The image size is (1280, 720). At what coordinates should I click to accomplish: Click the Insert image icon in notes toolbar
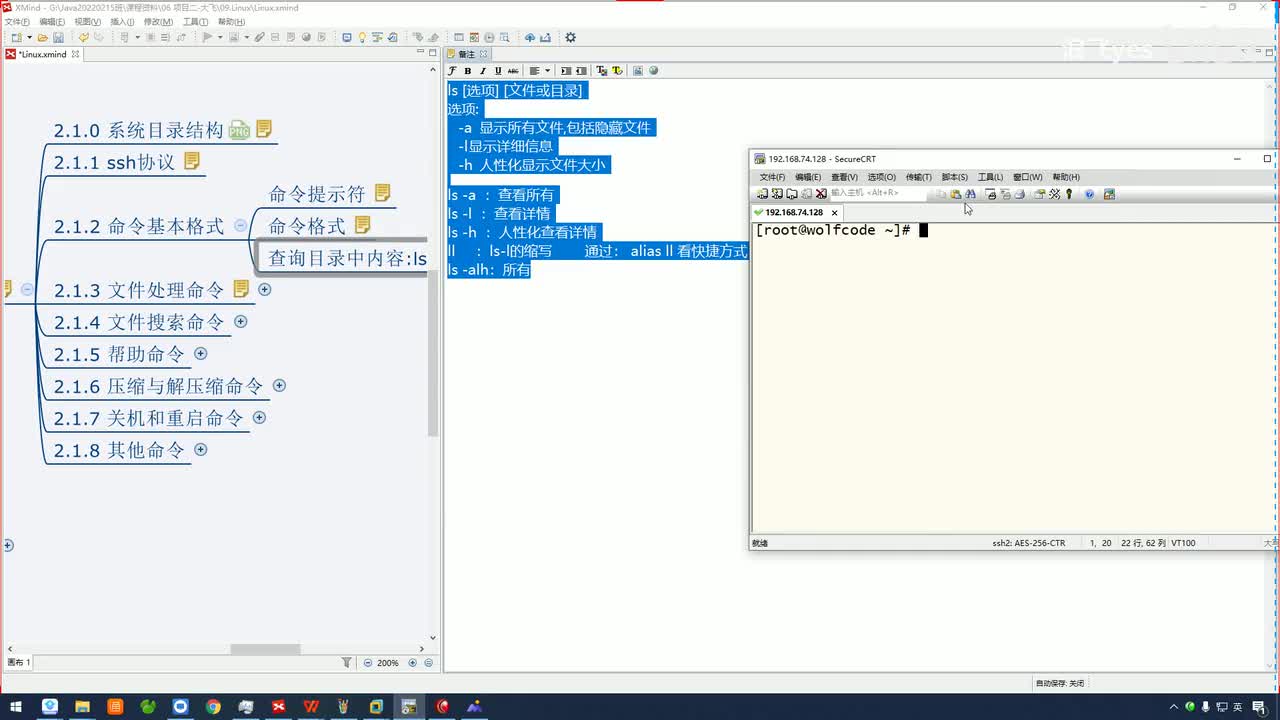[x=638, y=71]
